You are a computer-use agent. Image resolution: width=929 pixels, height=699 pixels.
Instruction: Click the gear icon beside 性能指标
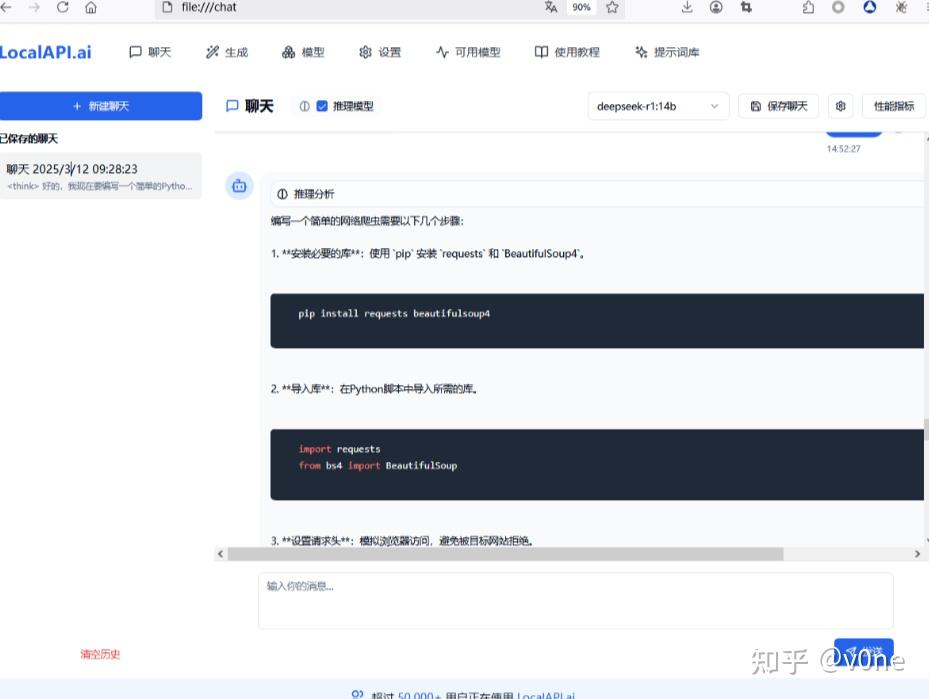[841, 106]
